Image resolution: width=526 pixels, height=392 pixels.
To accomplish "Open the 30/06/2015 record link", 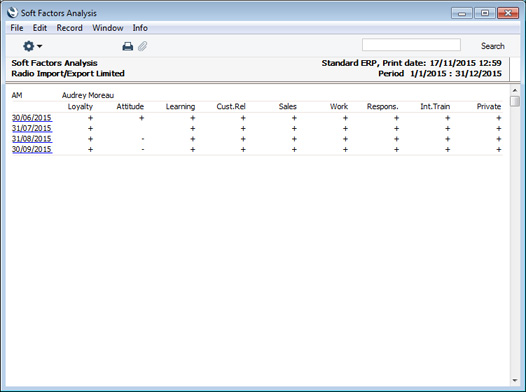I will [x=32, y=118].
